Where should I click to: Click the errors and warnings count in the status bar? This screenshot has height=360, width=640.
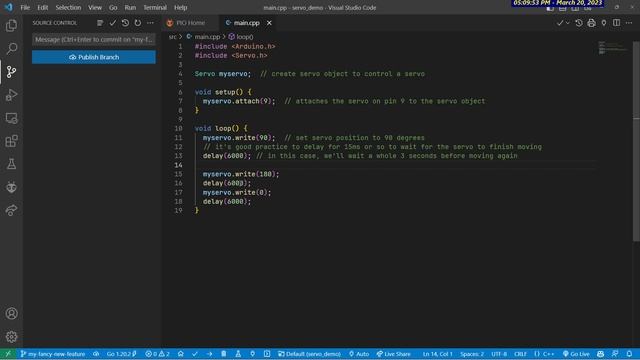point(157,354)
